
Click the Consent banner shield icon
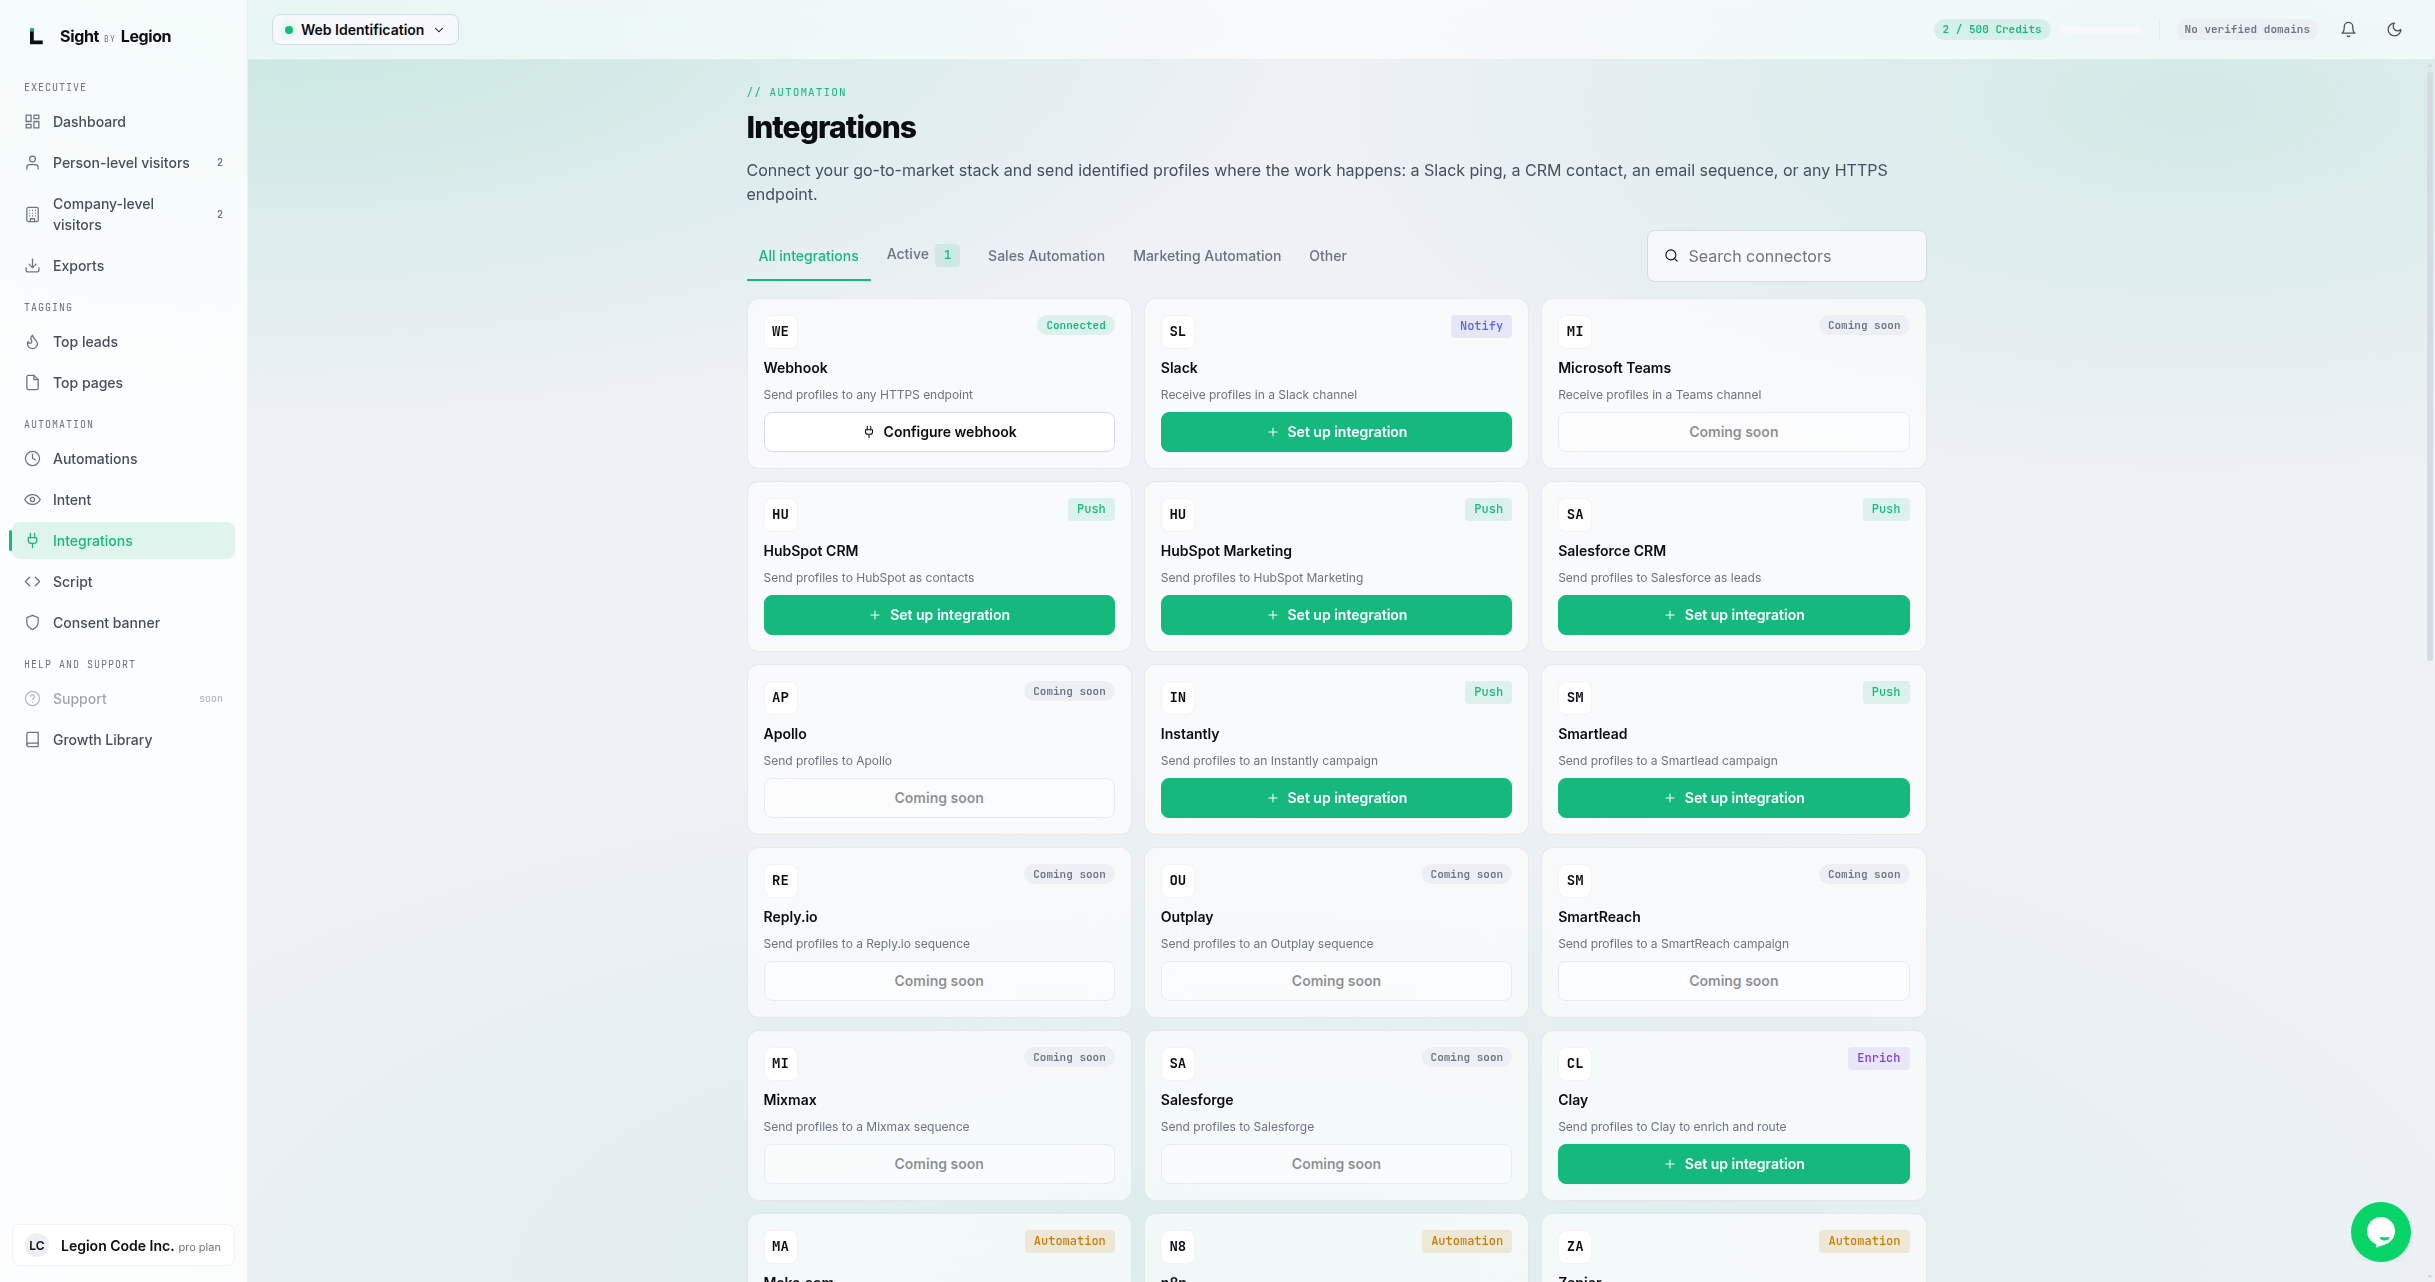(33, 623)
